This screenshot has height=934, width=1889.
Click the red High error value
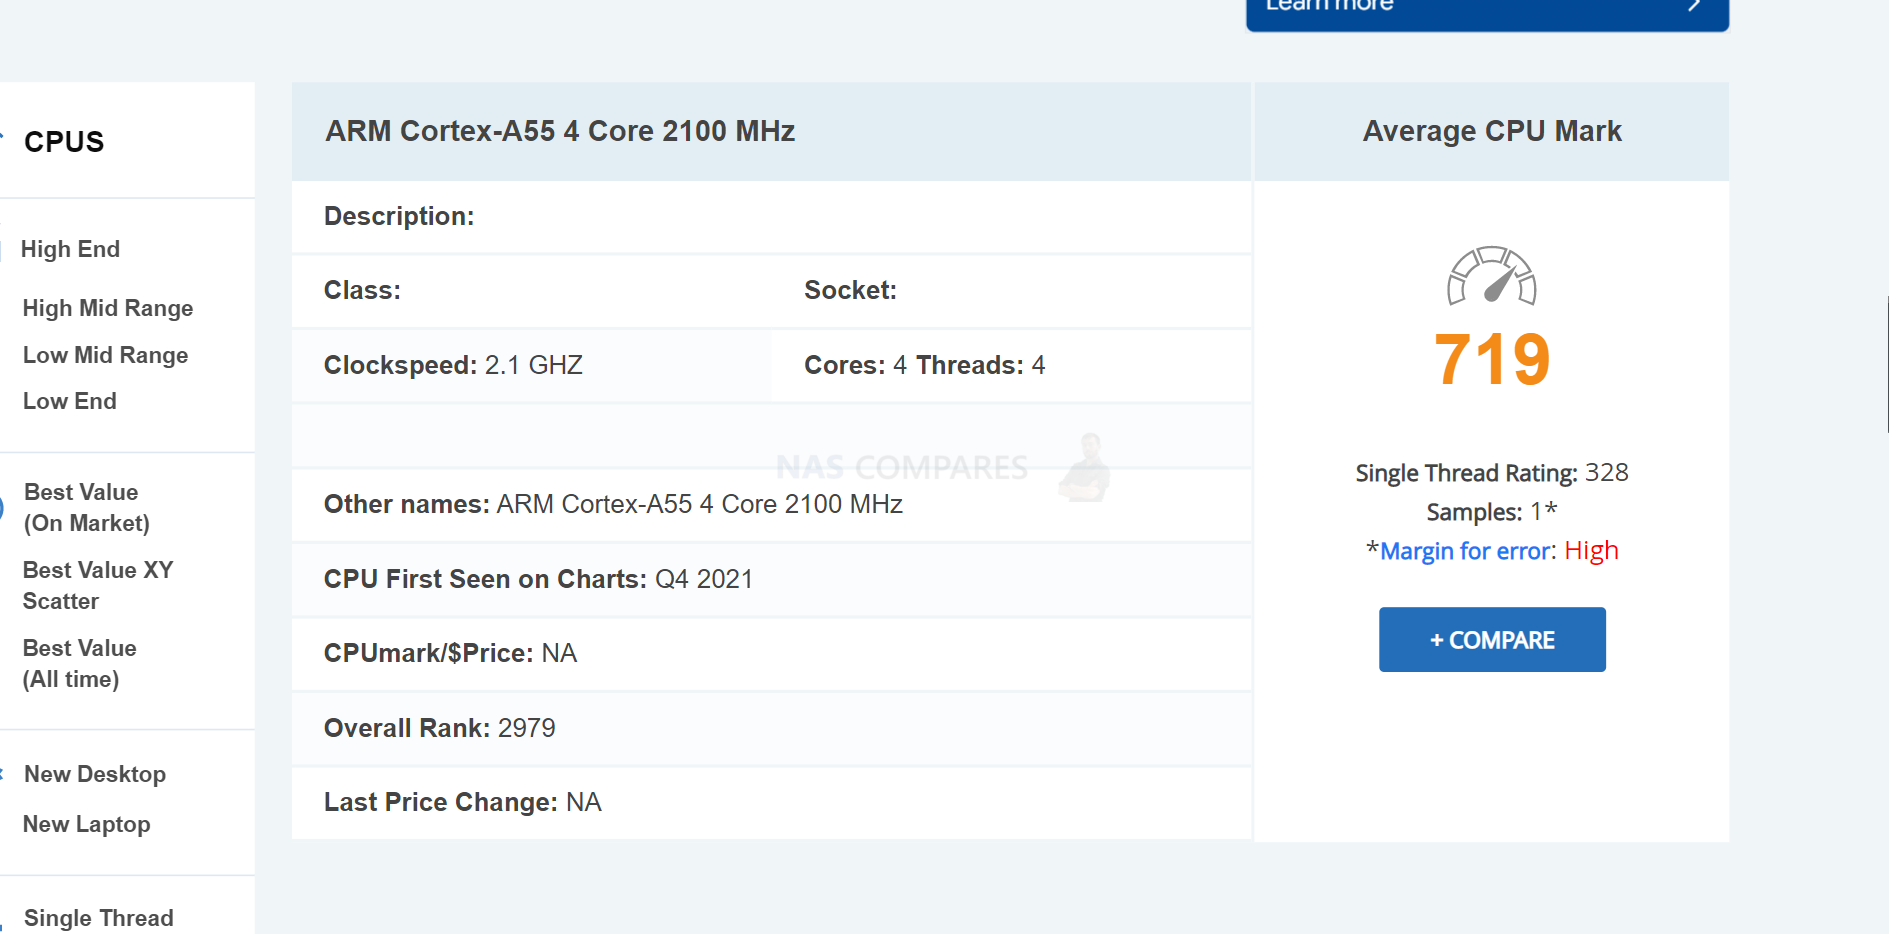[x=1591, y=551]
